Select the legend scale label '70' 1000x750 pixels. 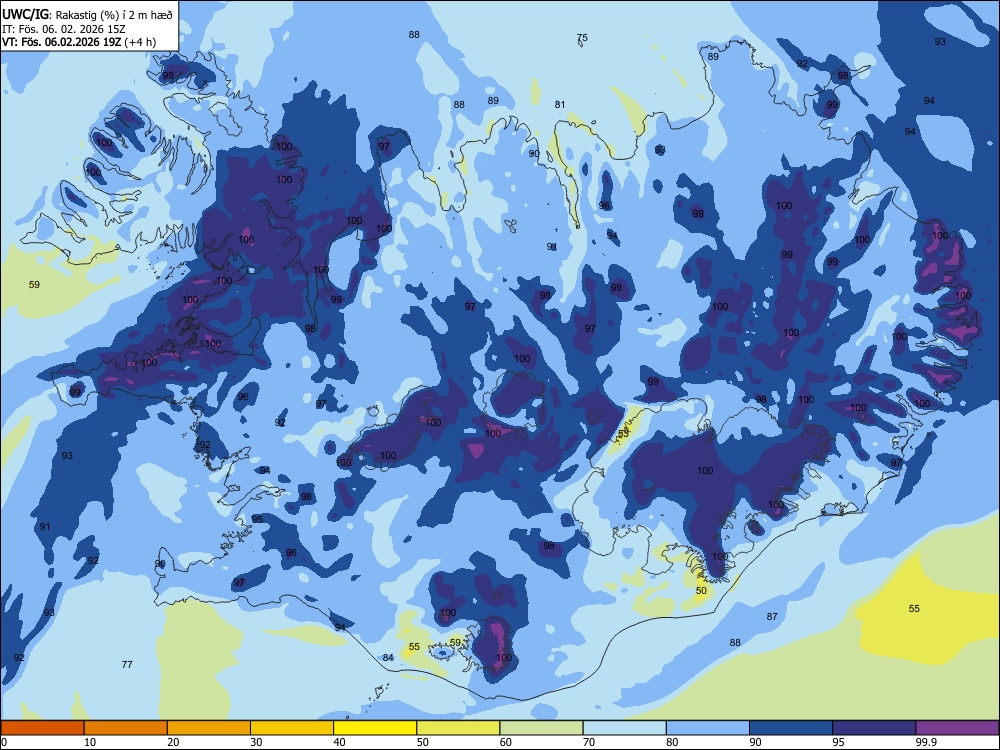tap(589, 742)
